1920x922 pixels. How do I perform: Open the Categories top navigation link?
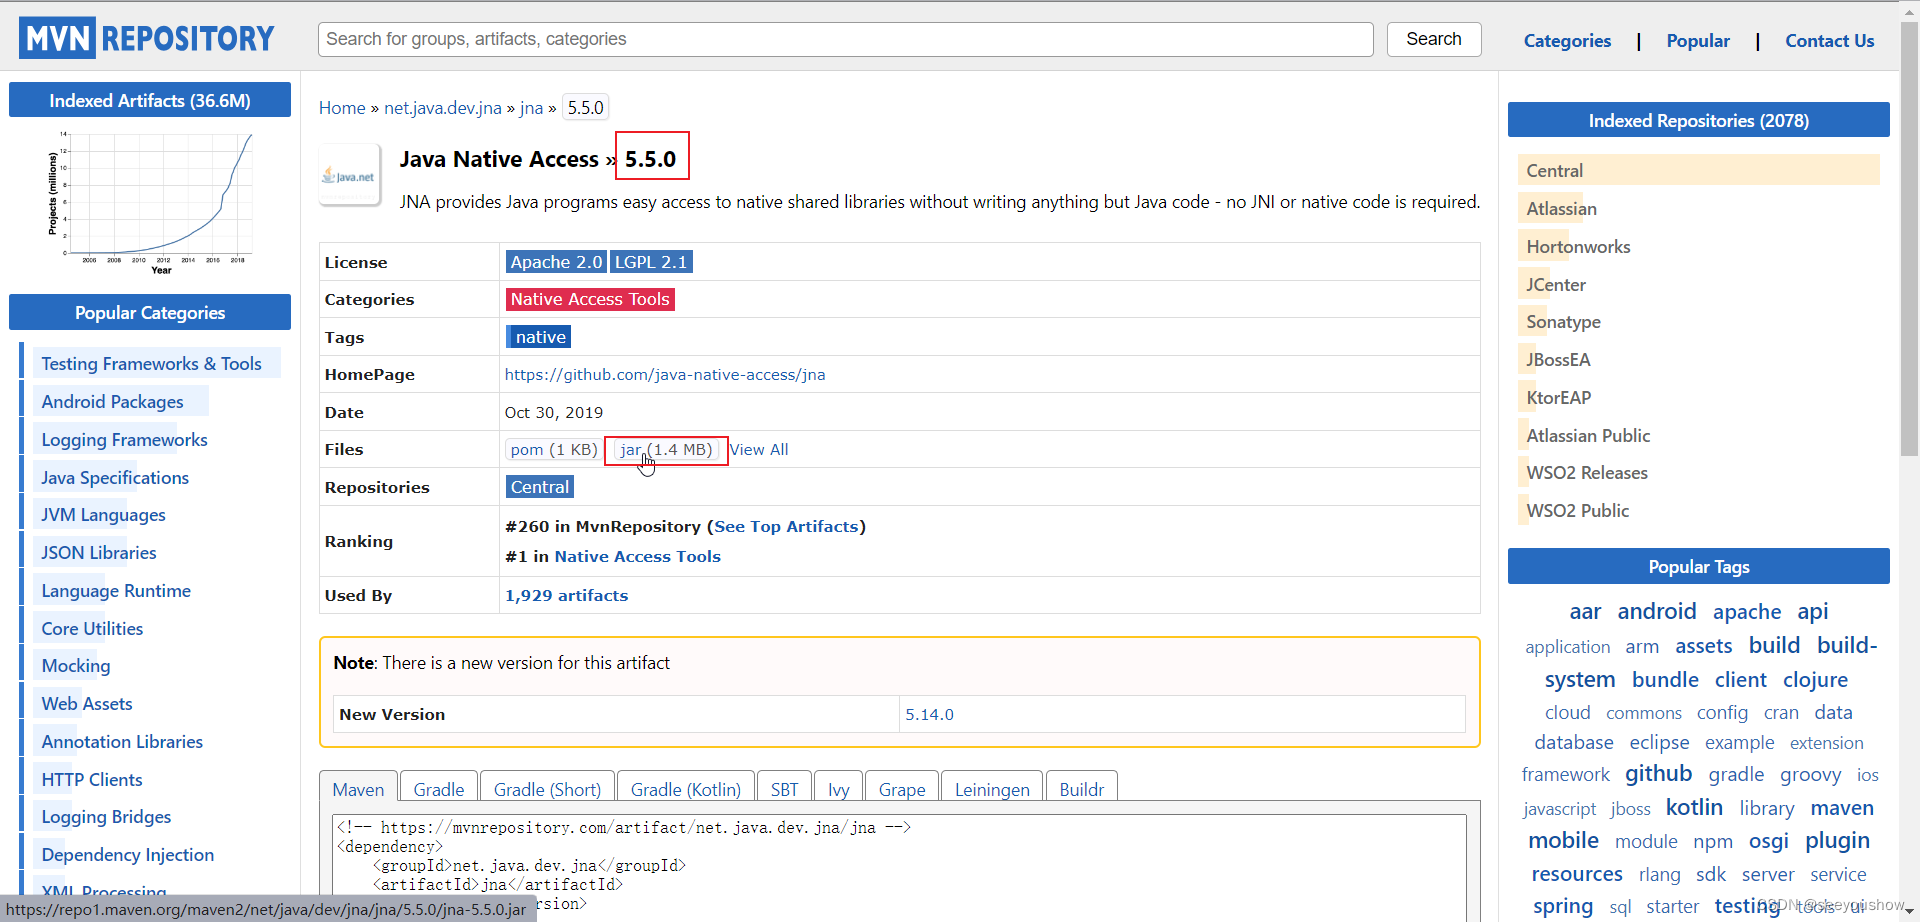[1567, 41]
